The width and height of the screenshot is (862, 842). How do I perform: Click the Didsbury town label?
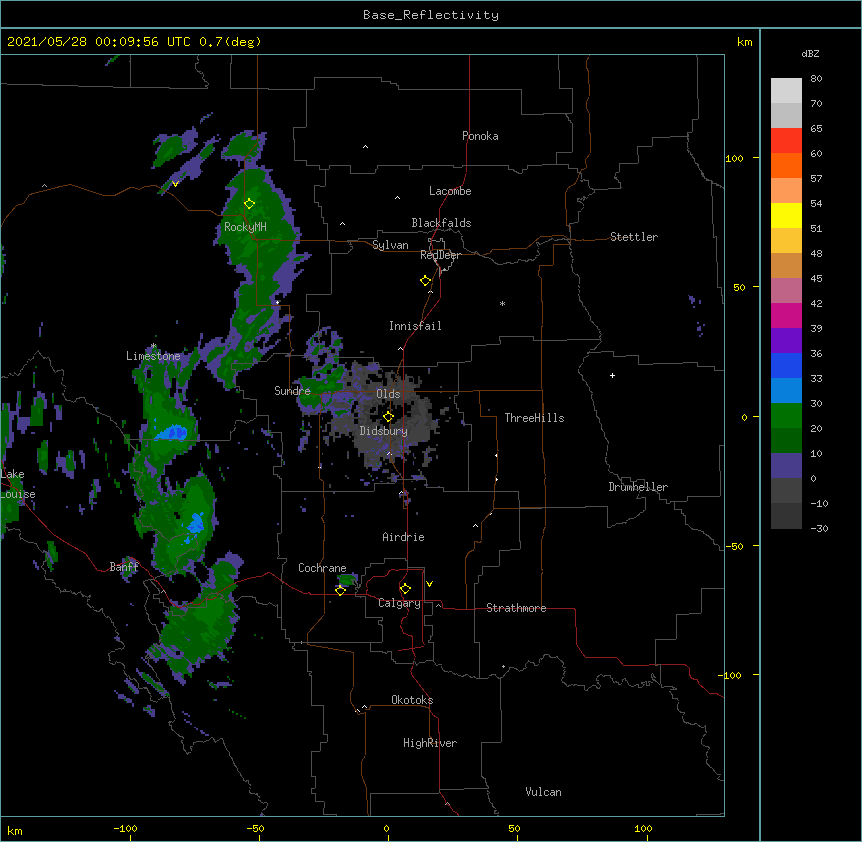click(383, 431)
